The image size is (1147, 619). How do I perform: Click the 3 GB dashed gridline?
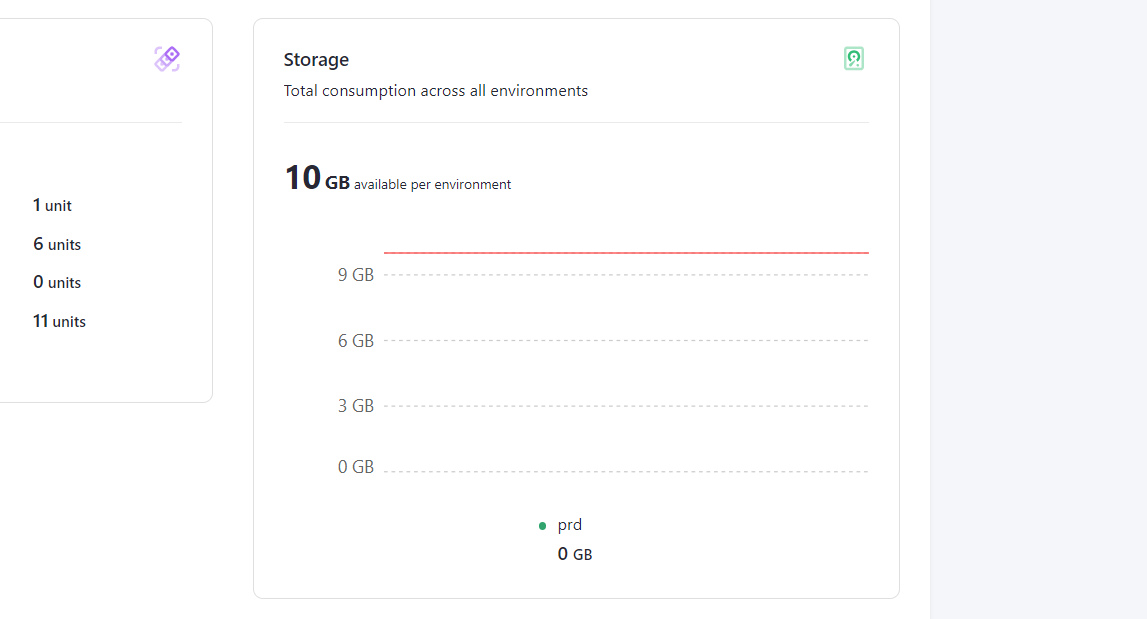point(626,406)
